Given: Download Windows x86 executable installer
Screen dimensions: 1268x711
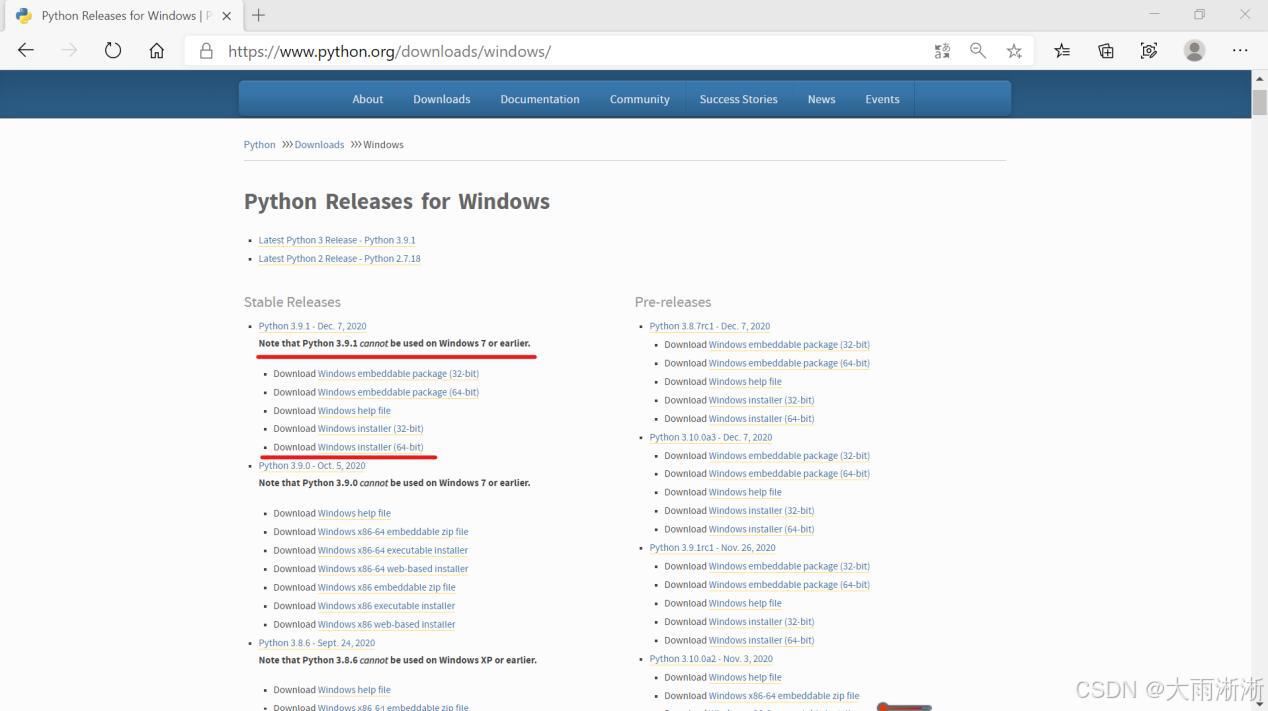Looking at the screenshot, I should click(x=386, y=606).
